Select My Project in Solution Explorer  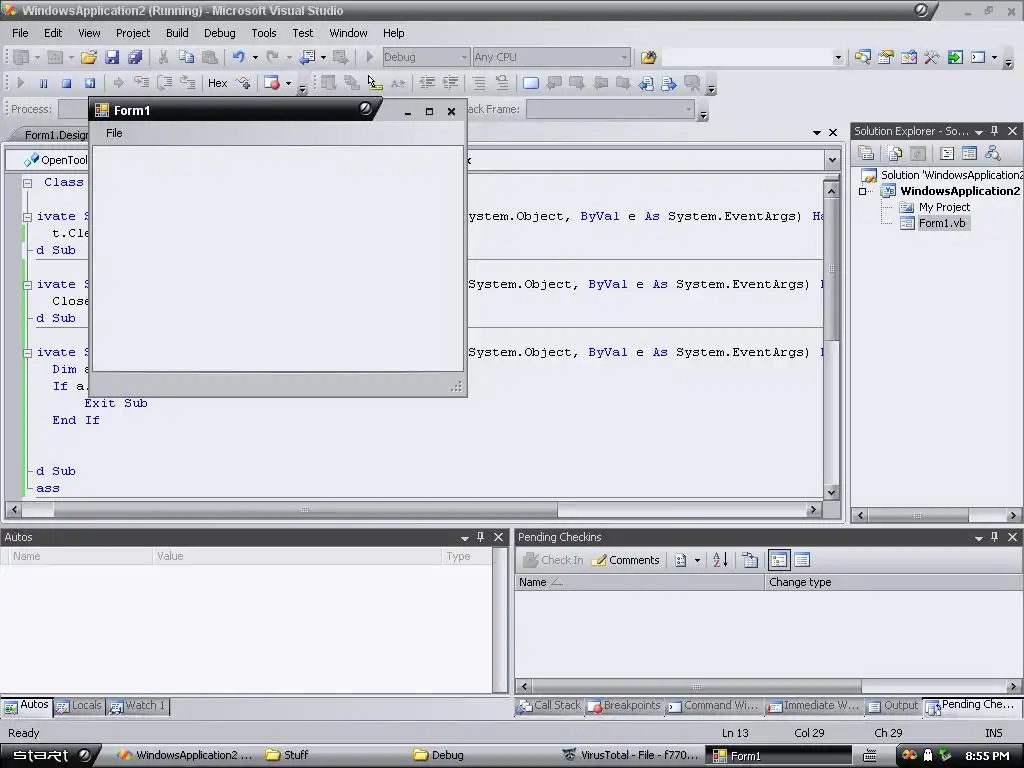pyautogui.click(x=944, y=207)
